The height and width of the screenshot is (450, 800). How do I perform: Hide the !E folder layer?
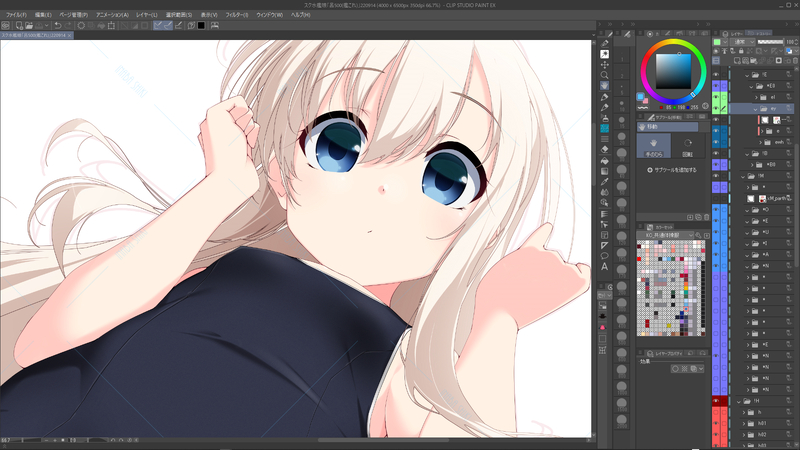click(x=716, y=74)
